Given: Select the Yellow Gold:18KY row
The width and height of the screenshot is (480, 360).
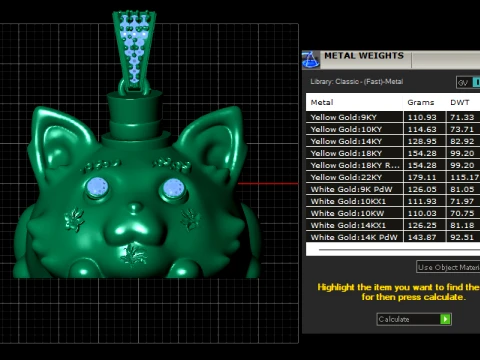Looking at the screenshot, I should 393,153.
